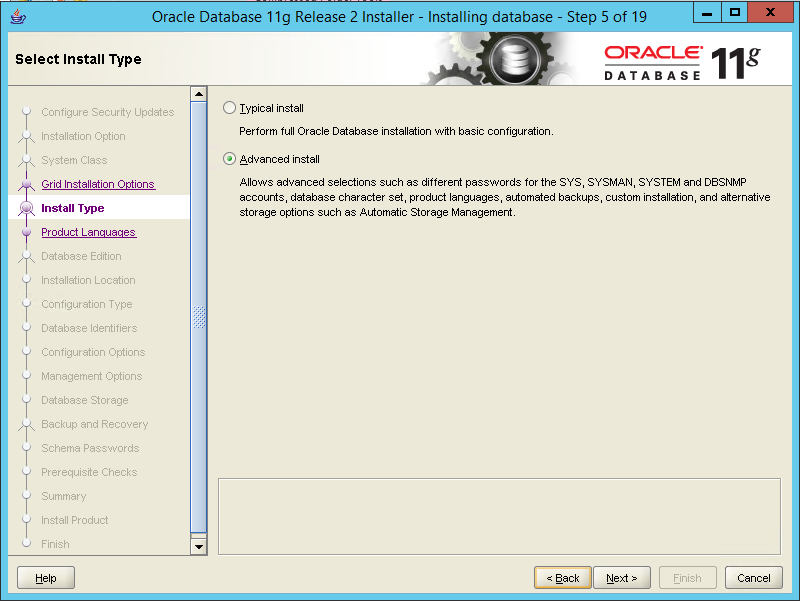Viewport: 800px width, 601px height.
Task: Open Grid Installation Options step link
Action: (98, 184)
